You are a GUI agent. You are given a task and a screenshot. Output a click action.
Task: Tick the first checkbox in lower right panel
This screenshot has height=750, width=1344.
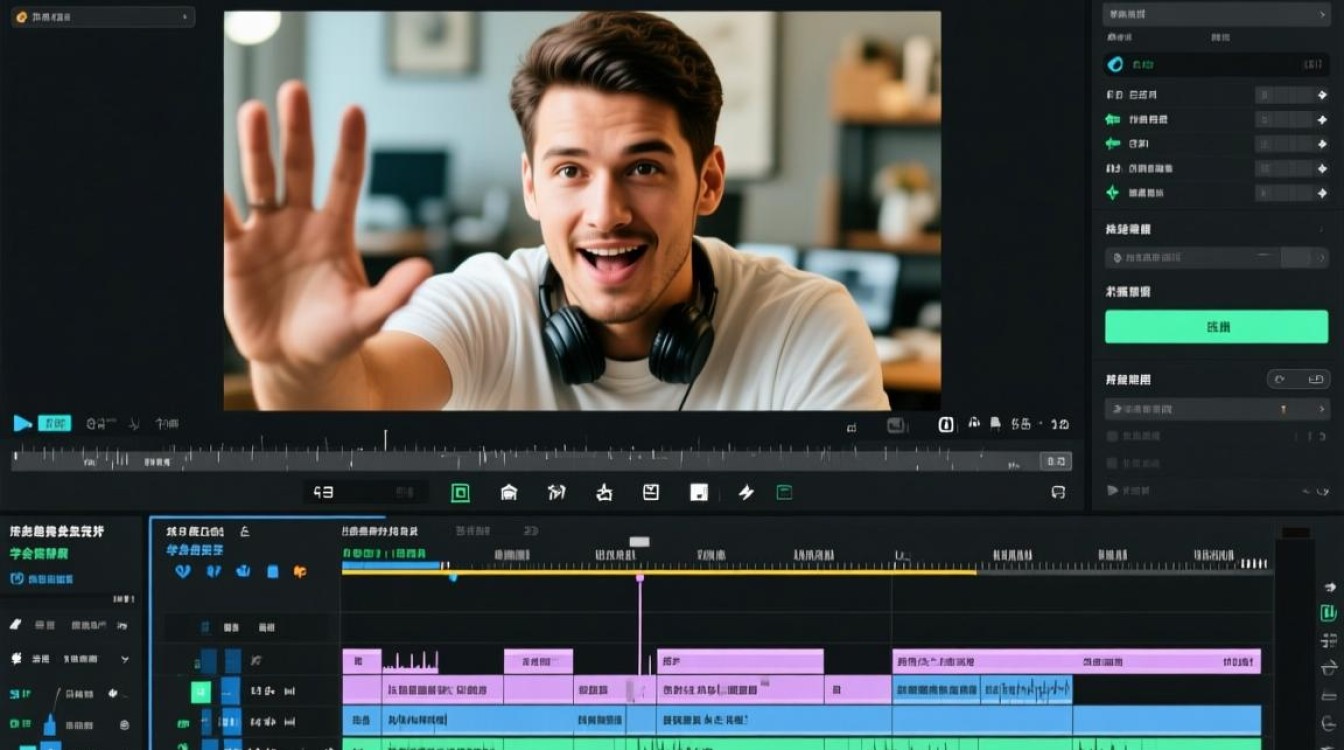click(x=1112, y=436)
